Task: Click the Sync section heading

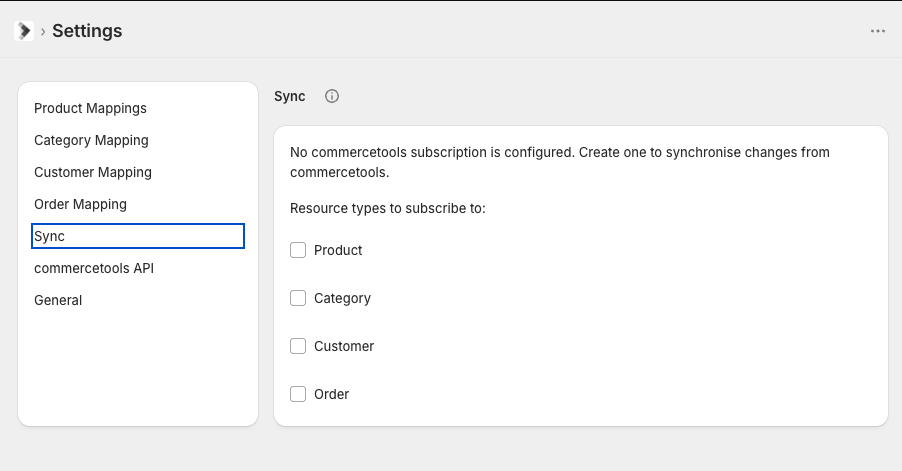Action: [x=289, y=96]
